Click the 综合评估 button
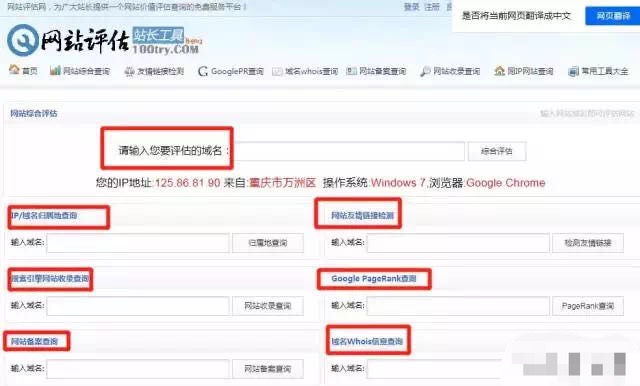The image size is (640, 386). point(497,151)
